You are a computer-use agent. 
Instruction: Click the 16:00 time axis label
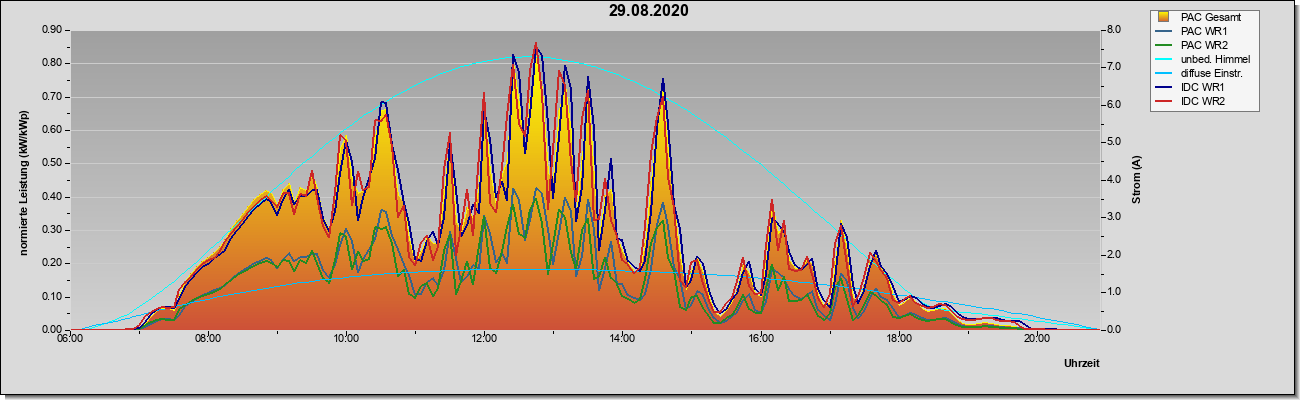coord(760,338)
